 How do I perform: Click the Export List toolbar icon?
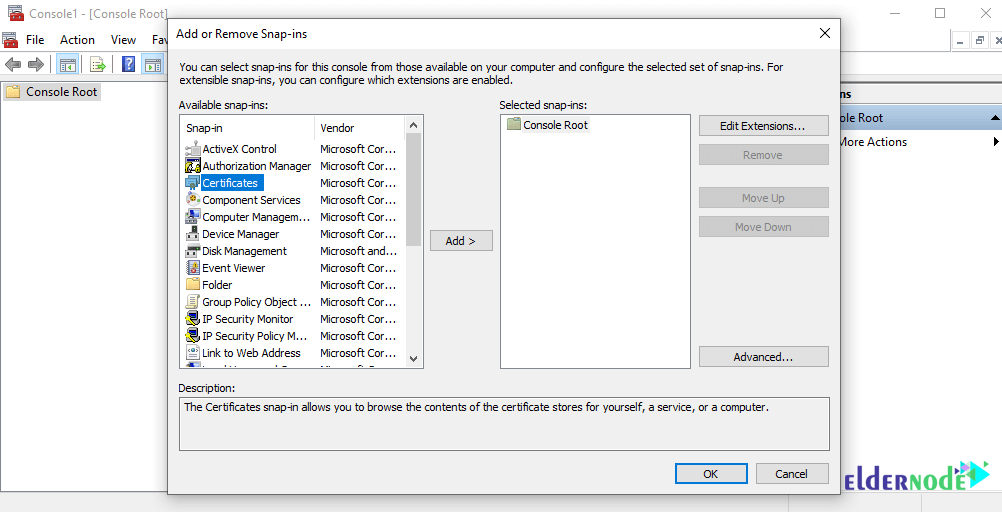[98, 64]
